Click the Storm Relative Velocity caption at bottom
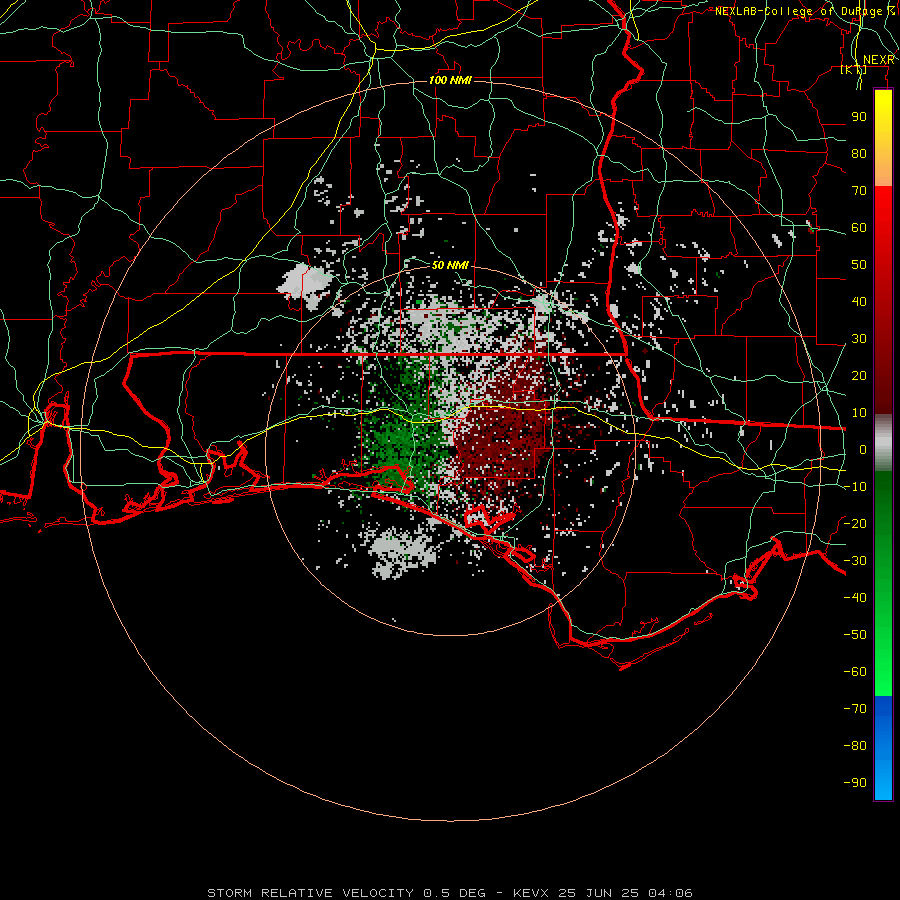 click(x=450, y=893)
